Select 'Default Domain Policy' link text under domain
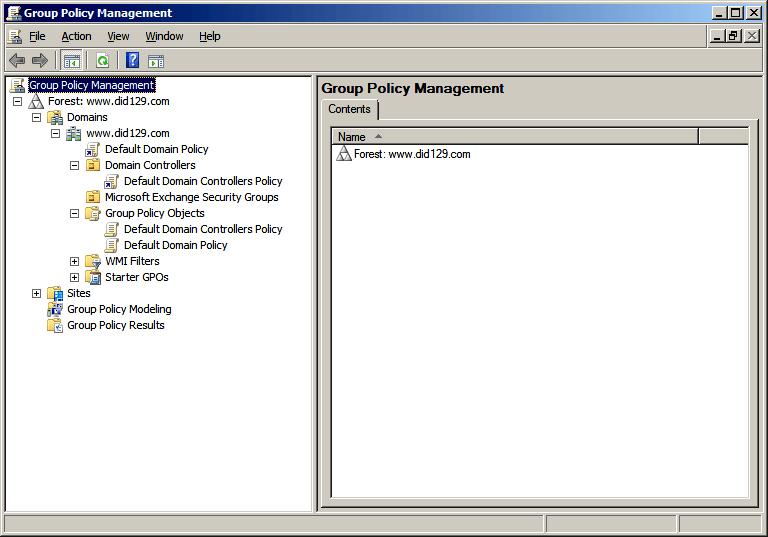This screenshot has width=768, height=537. (157, 149)
